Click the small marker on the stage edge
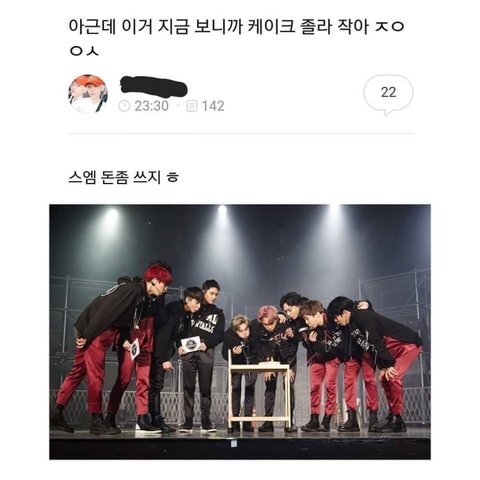The image size is (480, 480). point(234,443)
